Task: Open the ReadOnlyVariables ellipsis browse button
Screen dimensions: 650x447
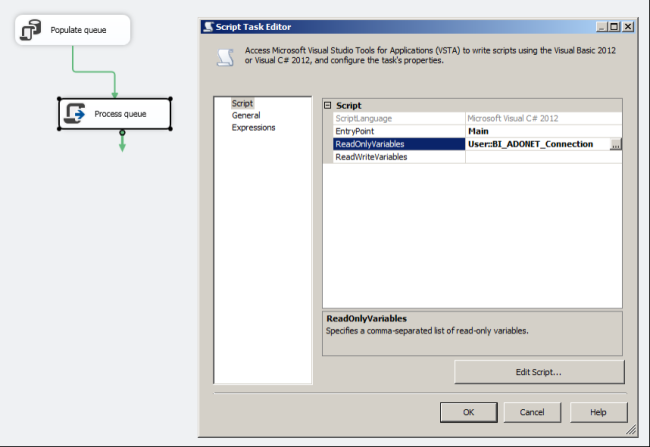Action: coord(616,144)
